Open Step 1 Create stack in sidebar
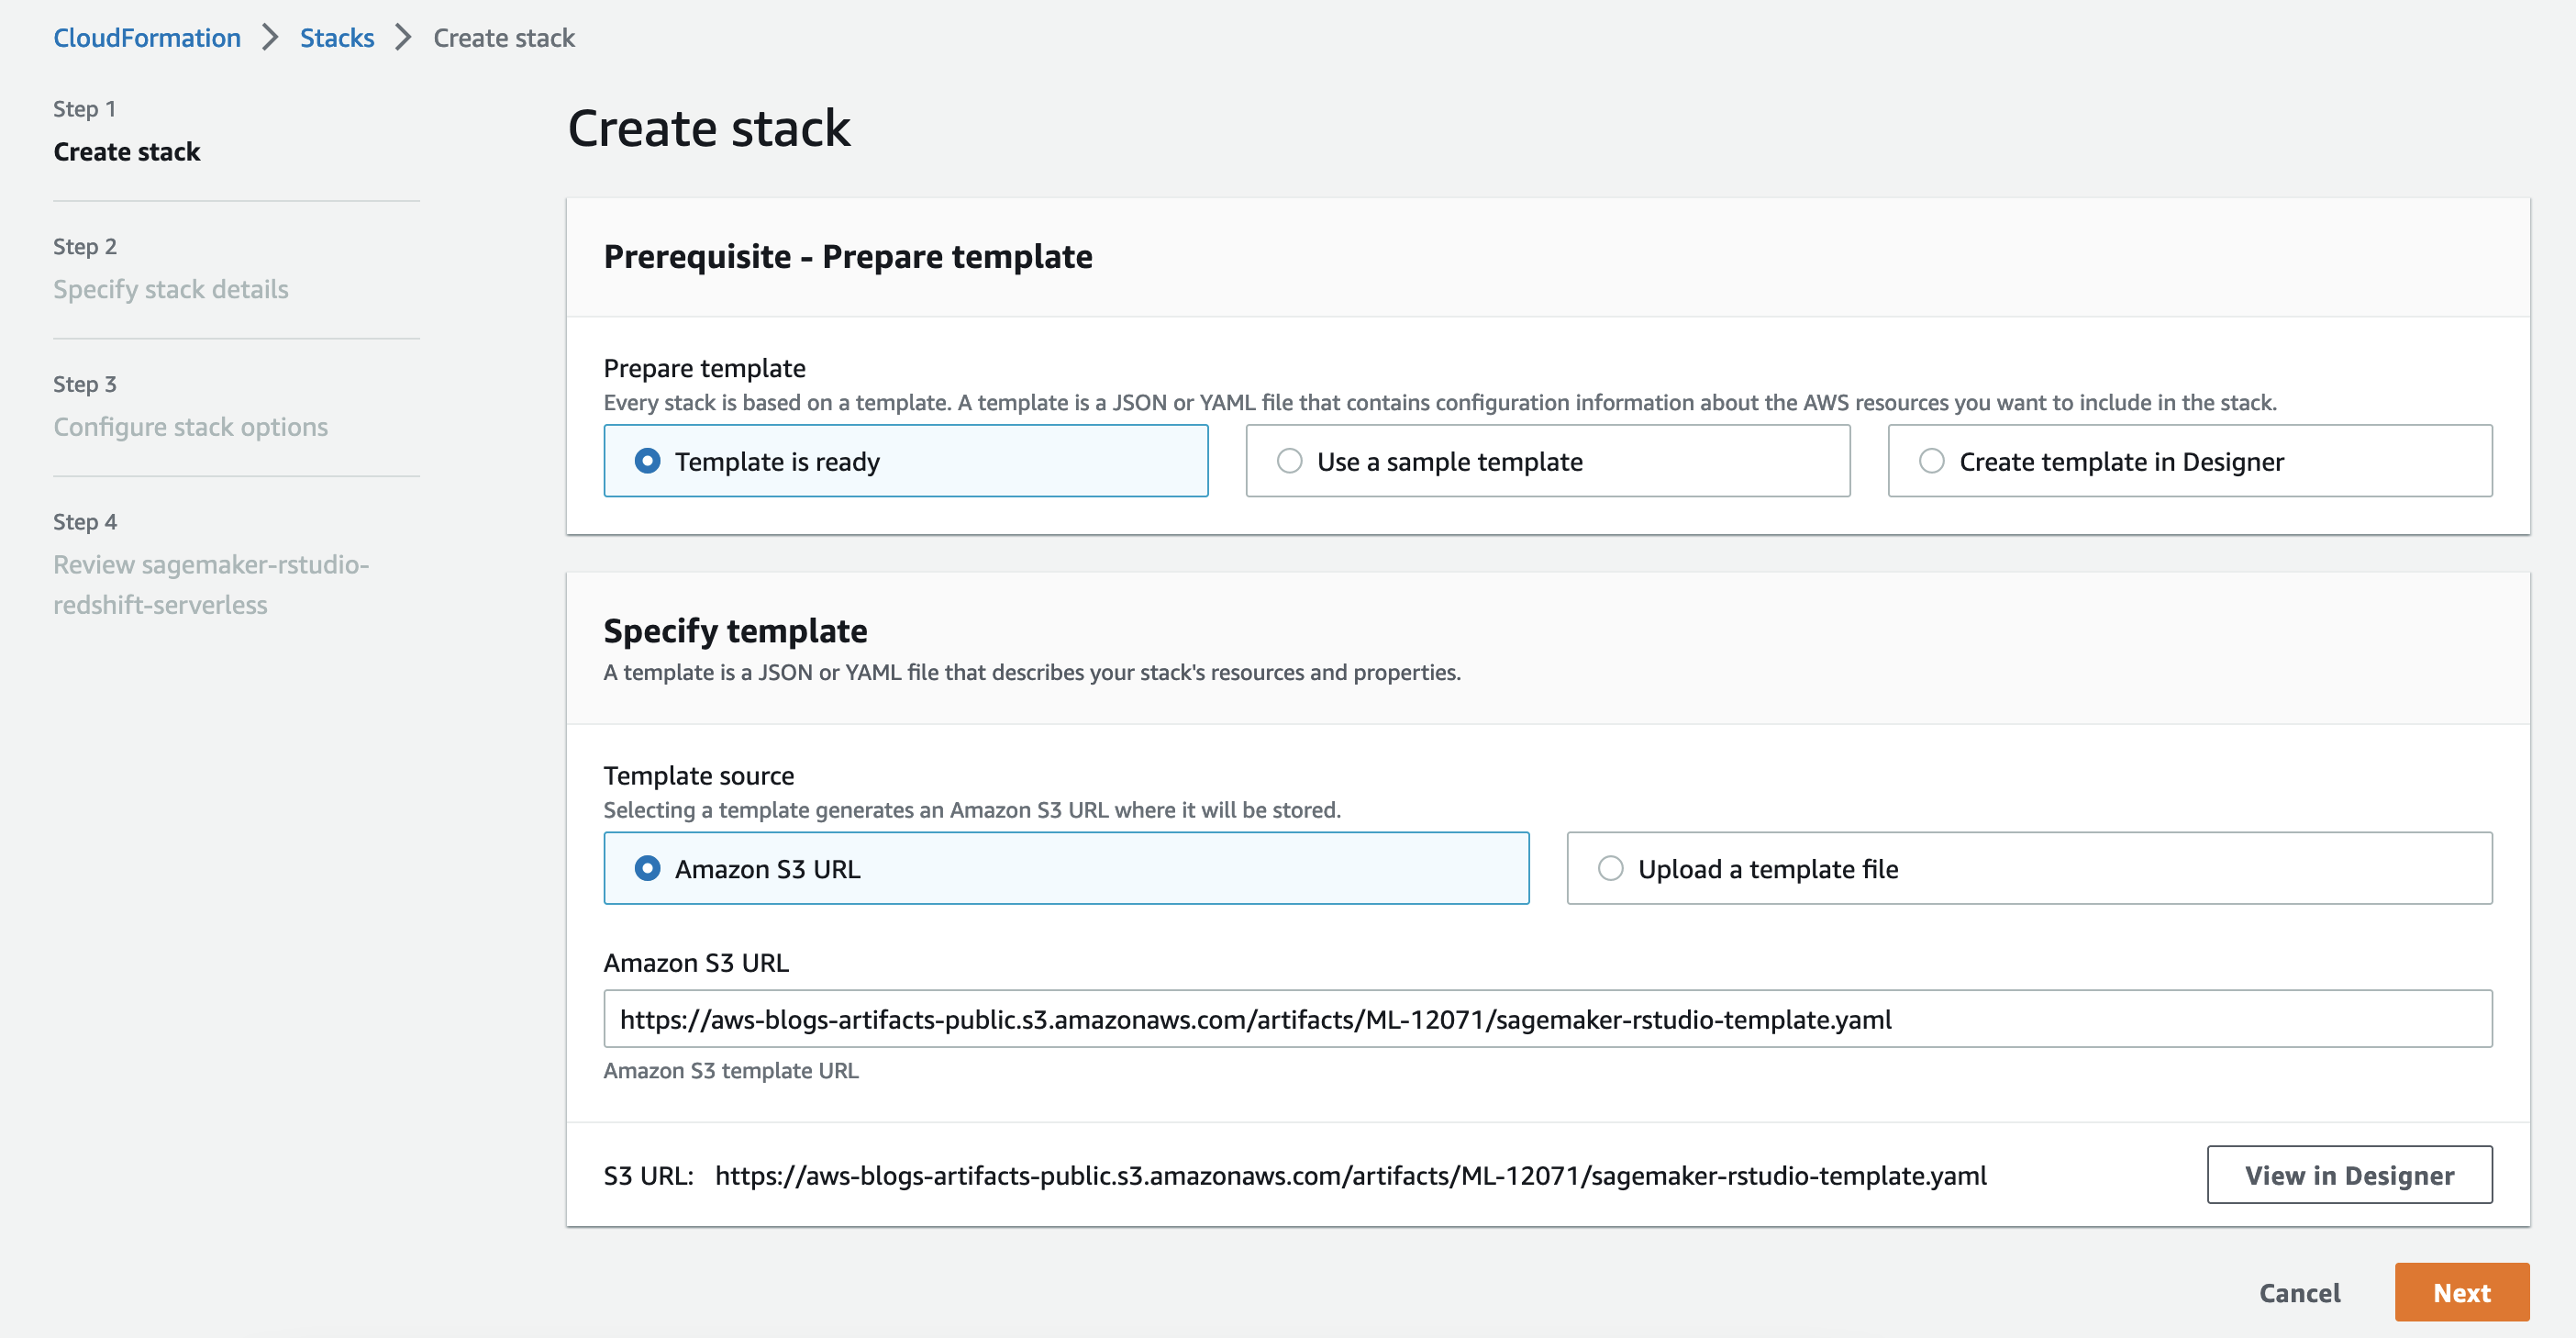 click(x=127, y=152)
